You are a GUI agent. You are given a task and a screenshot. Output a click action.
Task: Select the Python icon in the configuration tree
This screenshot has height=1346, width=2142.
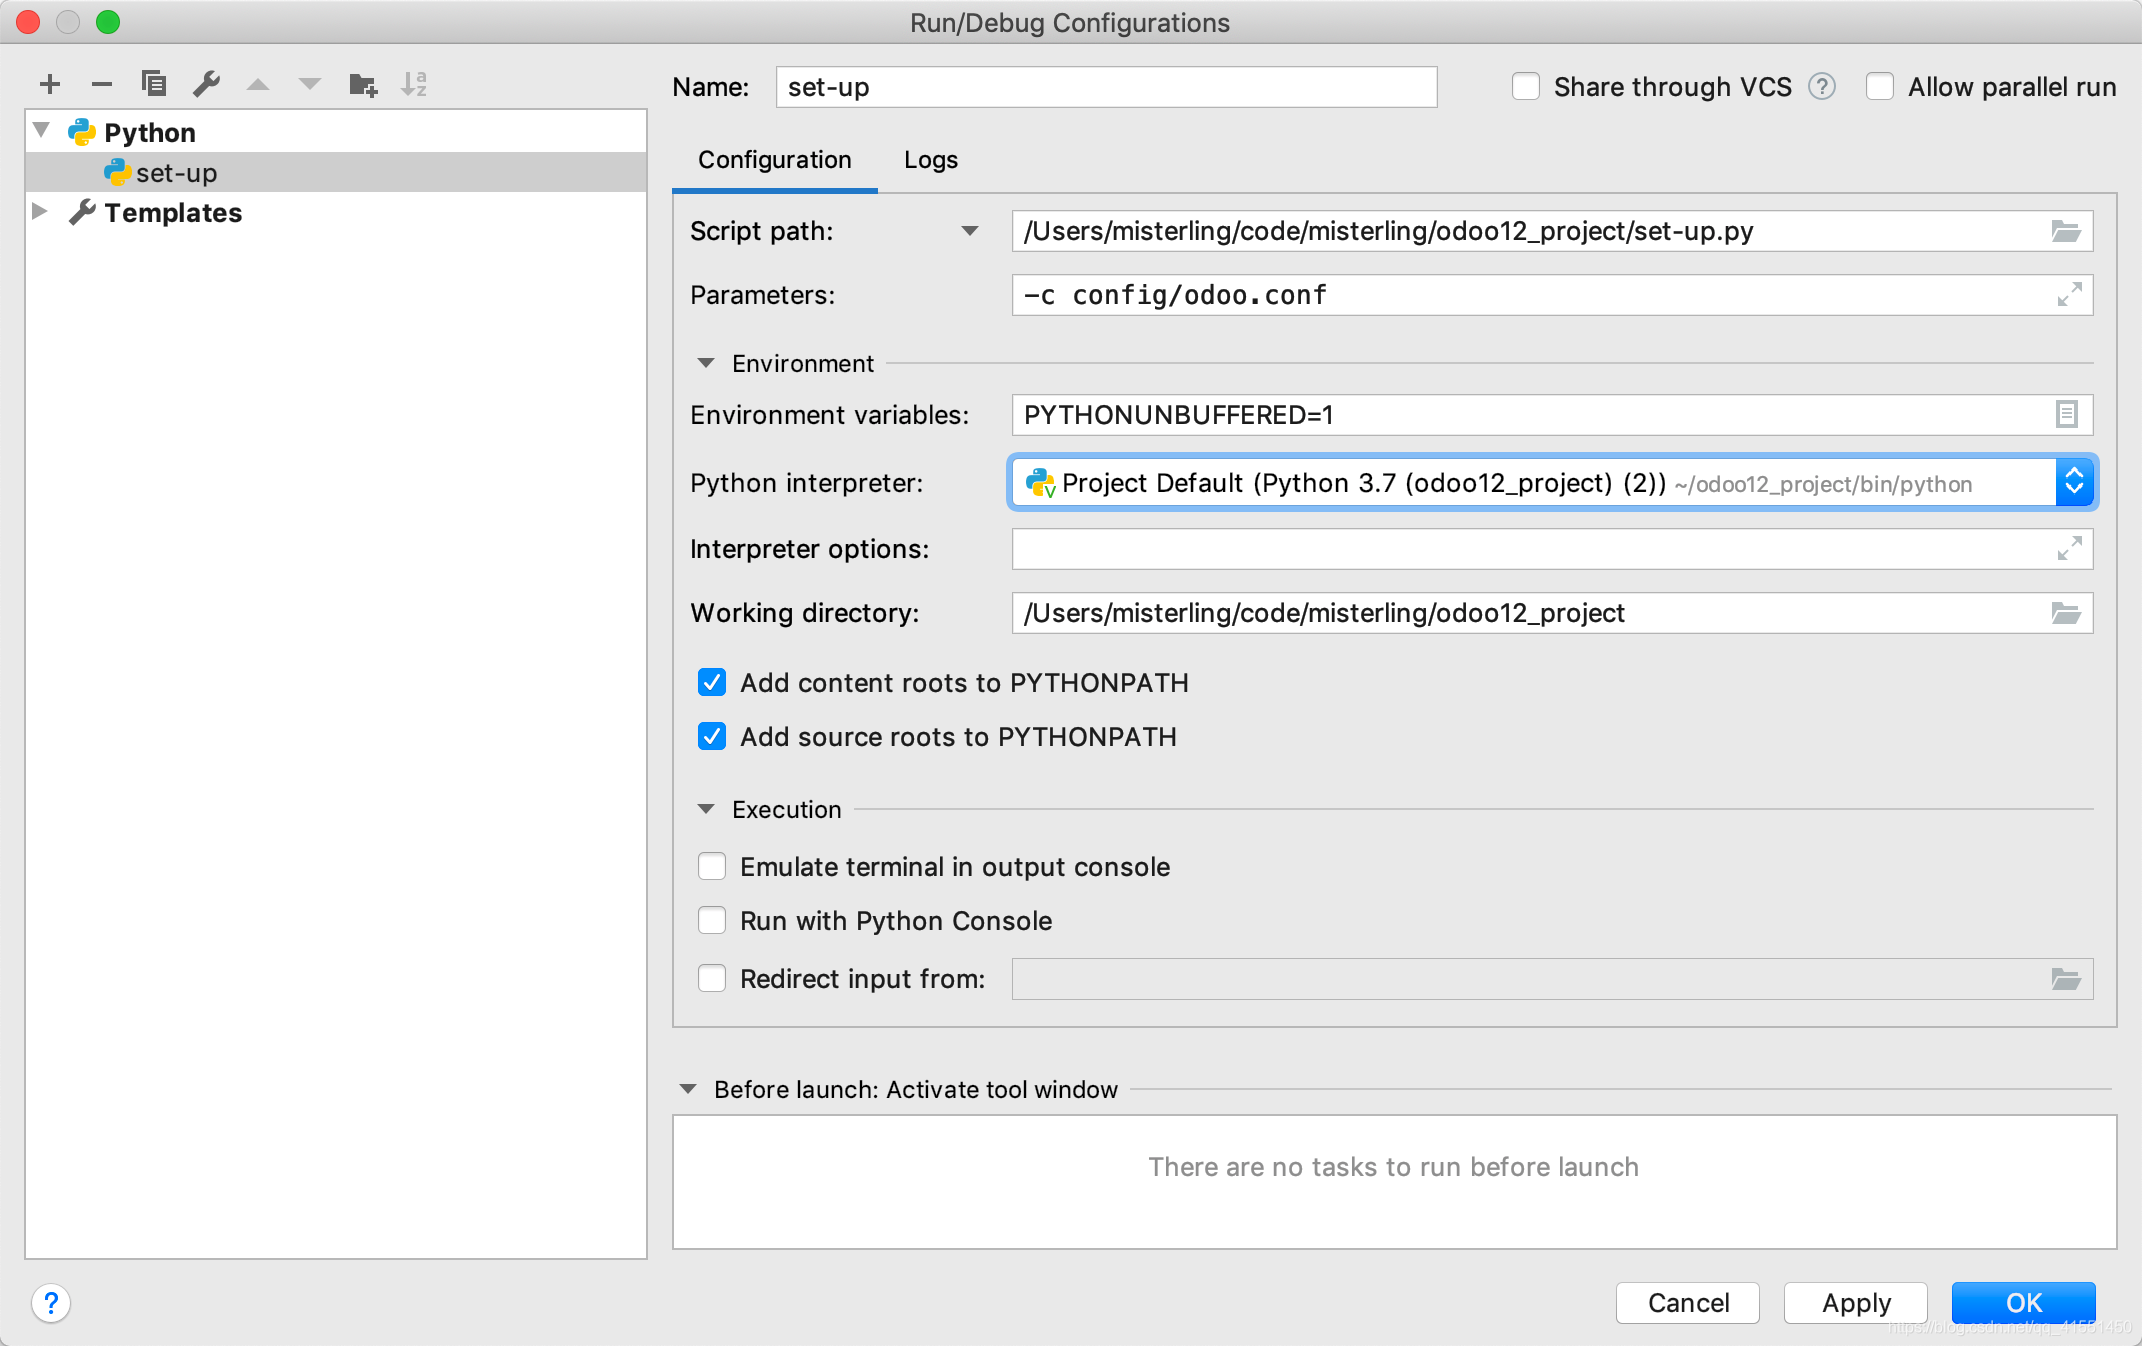(82, 132)
